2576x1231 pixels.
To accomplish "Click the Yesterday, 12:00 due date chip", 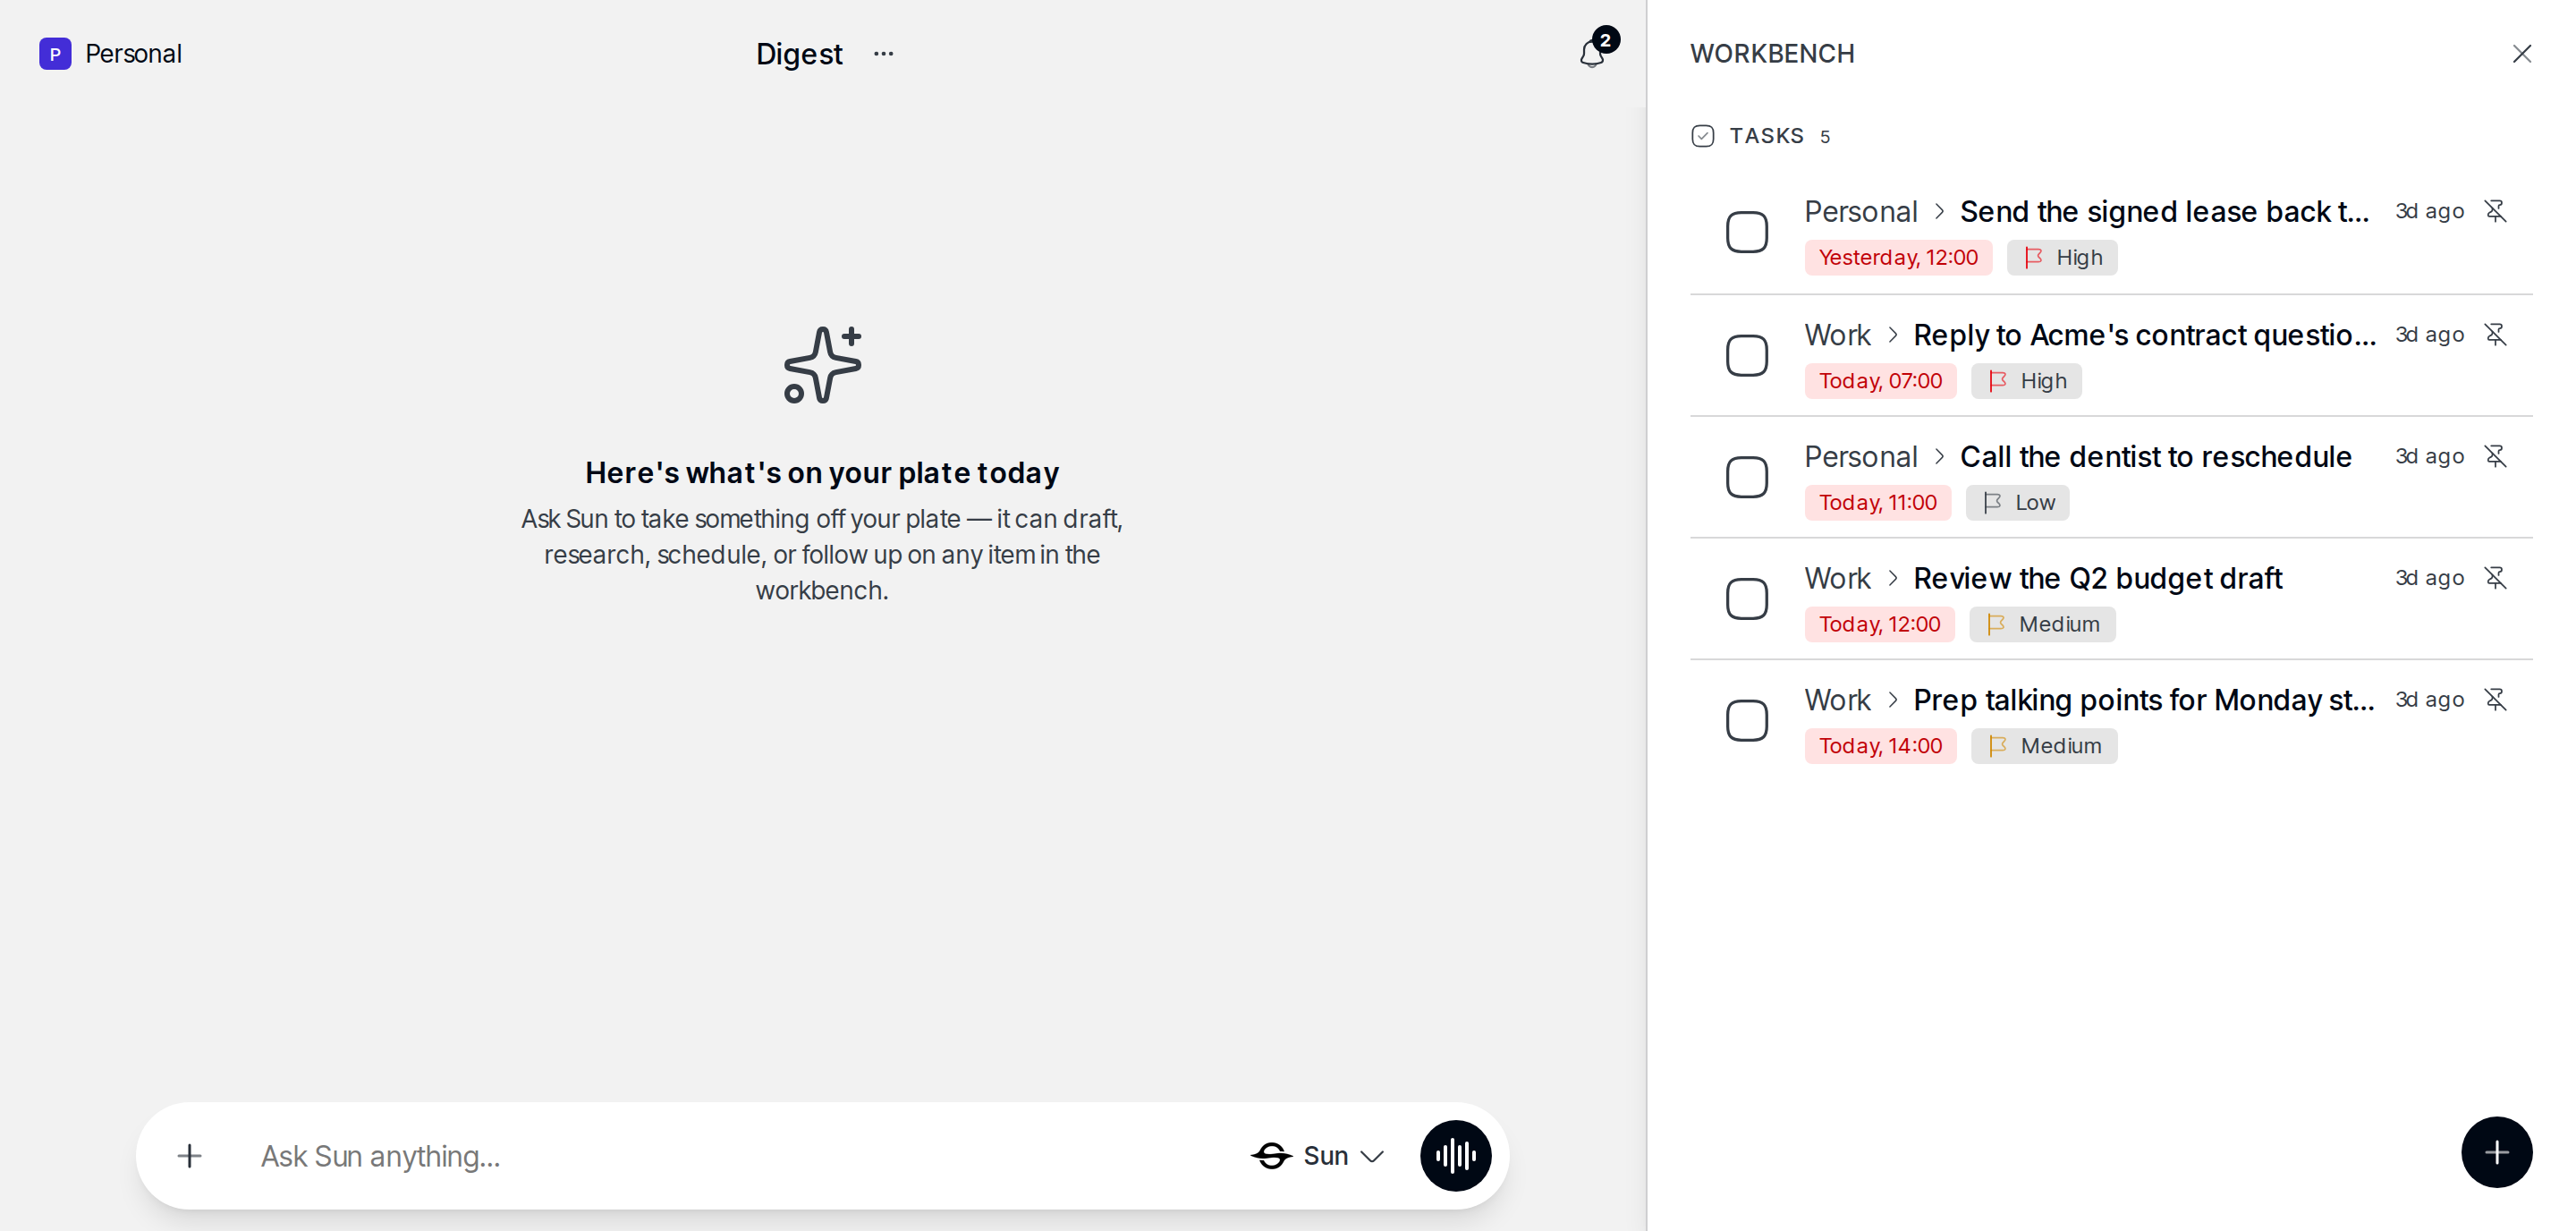I will tap(1898, 258).
